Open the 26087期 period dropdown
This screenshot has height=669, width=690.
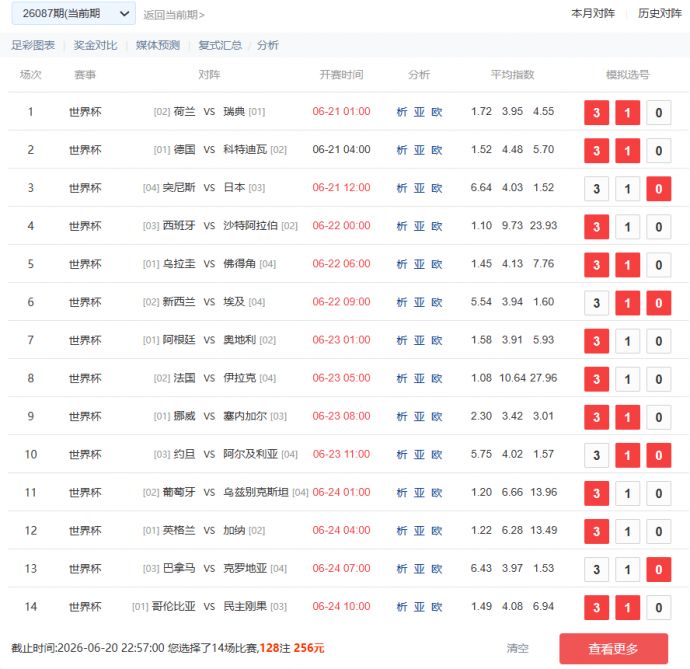pos(73,14)
